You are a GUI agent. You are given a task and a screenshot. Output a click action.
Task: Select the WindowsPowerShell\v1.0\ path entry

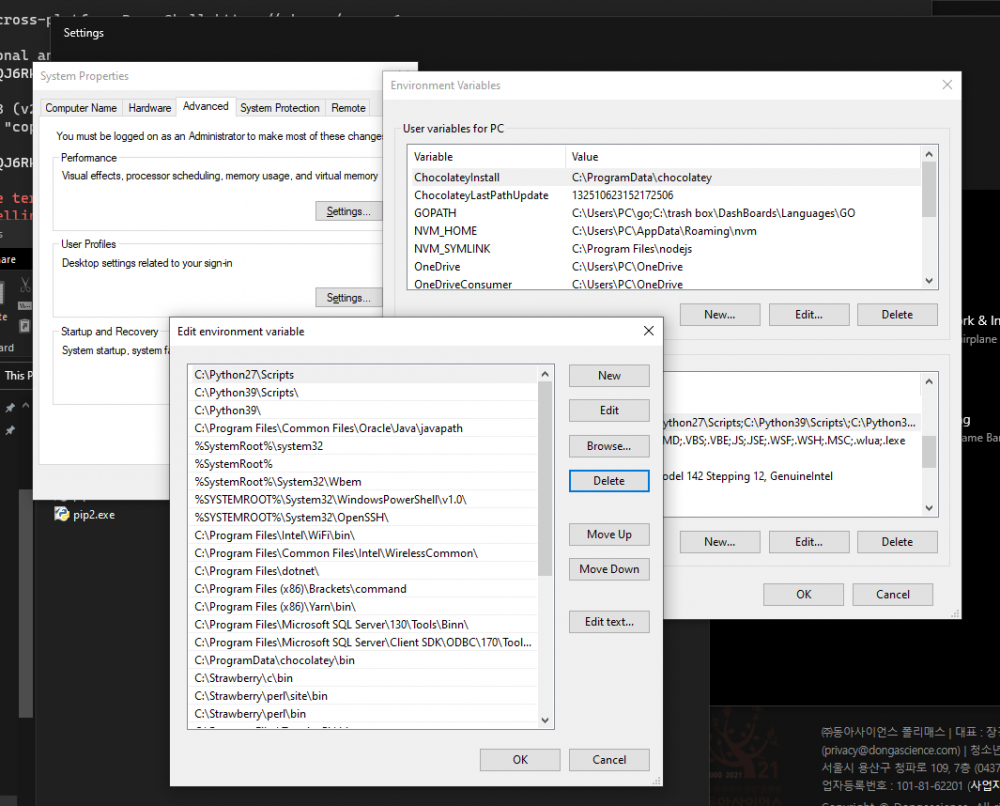(x=365, y=500)
